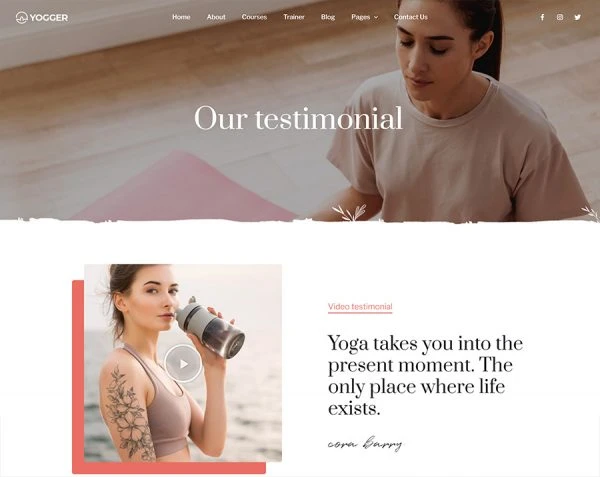Click the Yogger logo

(x=42, y=18)
